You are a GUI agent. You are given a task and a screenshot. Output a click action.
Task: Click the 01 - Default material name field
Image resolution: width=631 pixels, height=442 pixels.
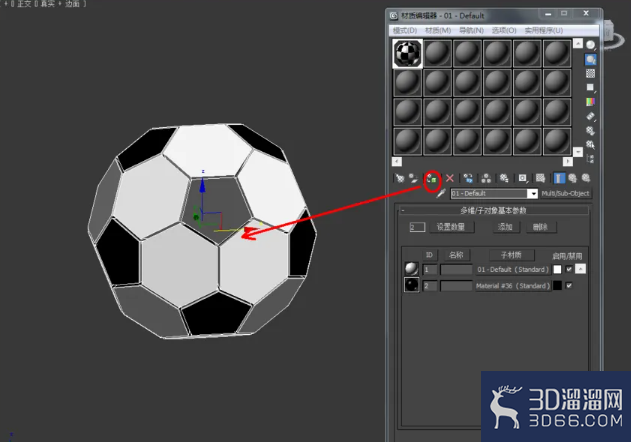pos(489,194)
